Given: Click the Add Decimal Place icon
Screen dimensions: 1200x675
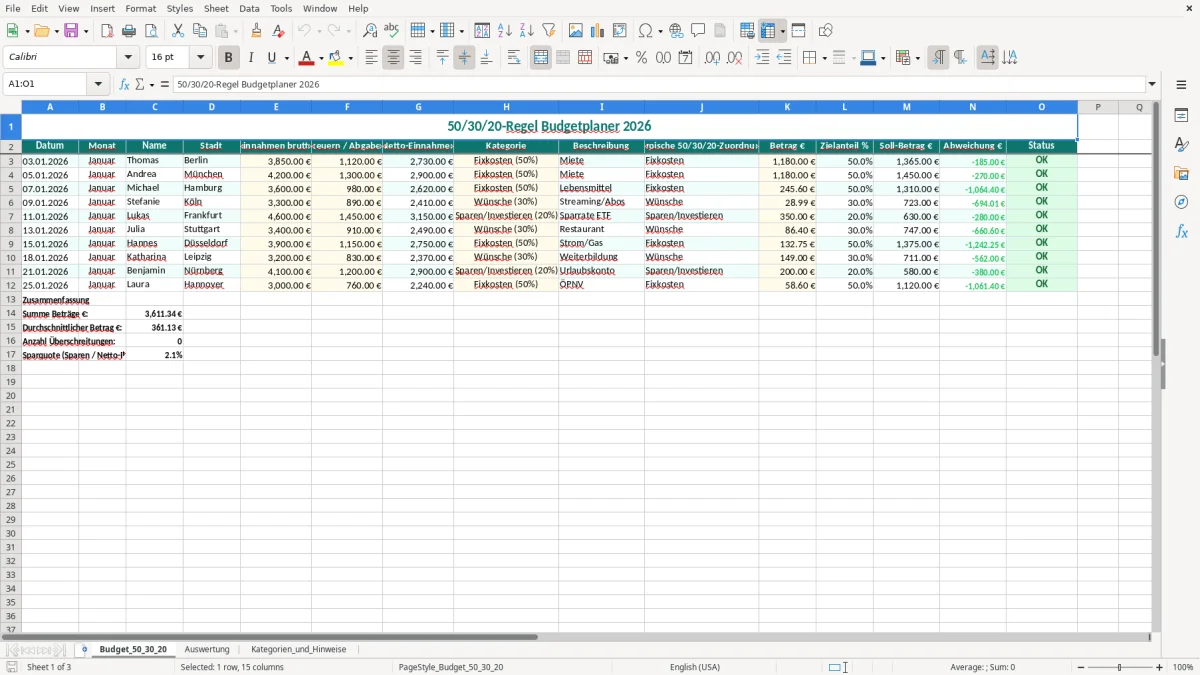Looking at the screenshot, I should click(x=713, y=58).
